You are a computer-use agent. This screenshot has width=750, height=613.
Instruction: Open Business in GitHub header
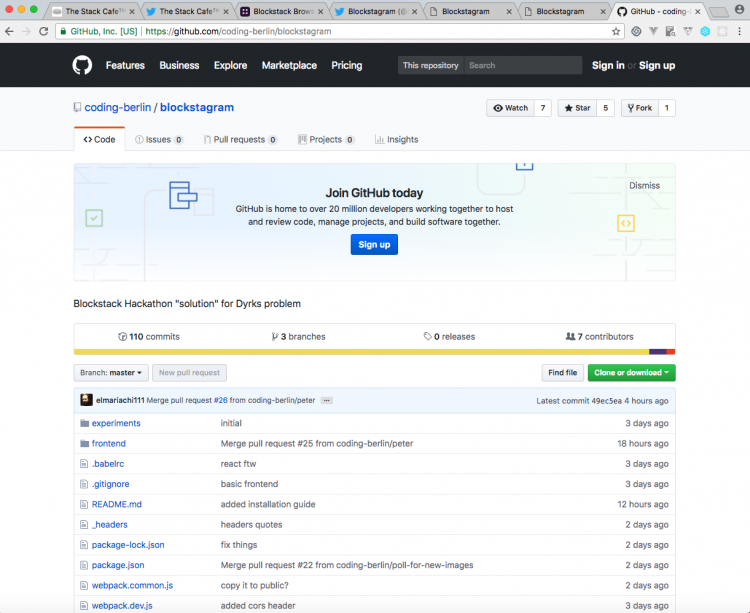(x=179, y=66)
